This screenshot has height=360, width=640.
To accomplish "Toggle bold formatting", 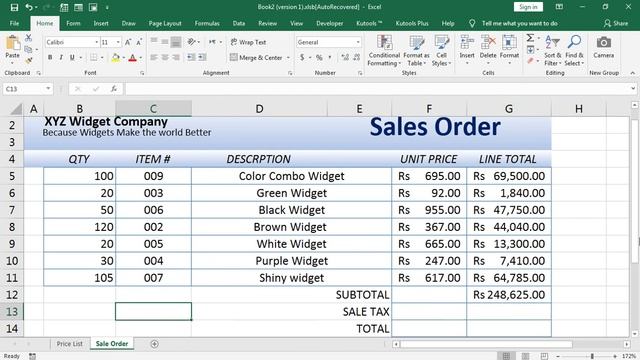I will point(50,58).
